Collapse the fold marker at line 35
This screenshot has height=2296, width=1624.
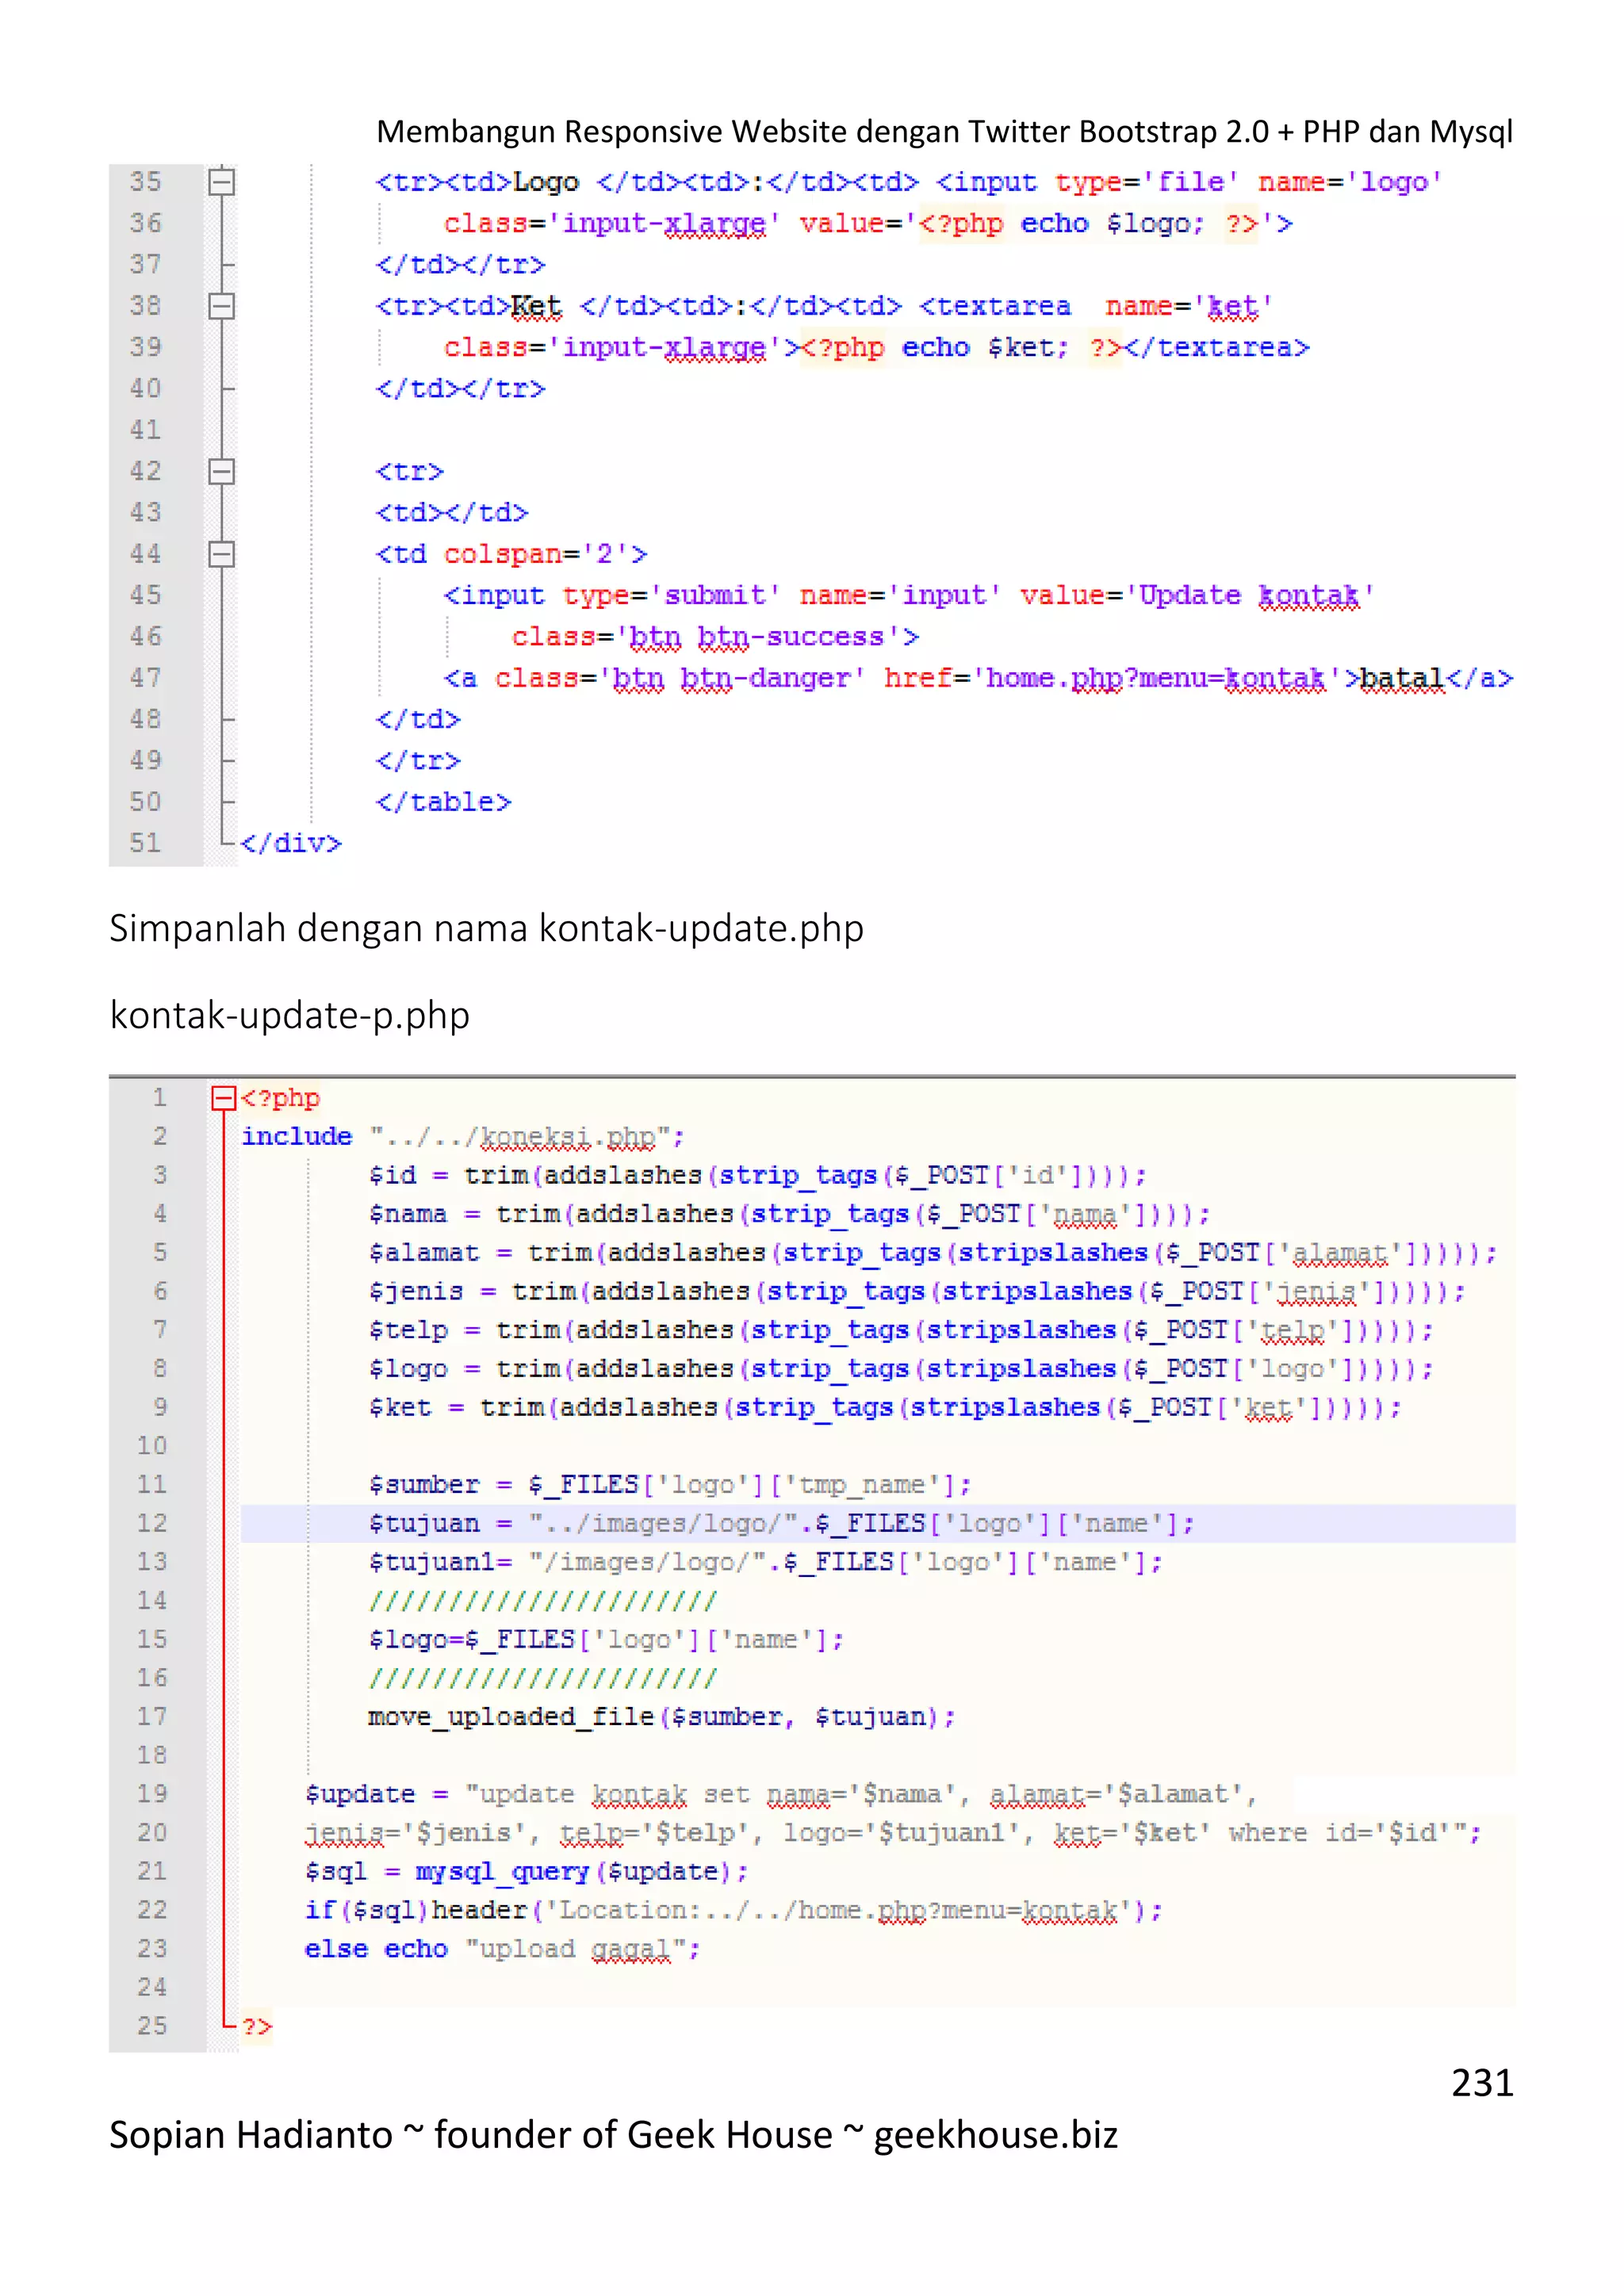click(x=221, y=181)
